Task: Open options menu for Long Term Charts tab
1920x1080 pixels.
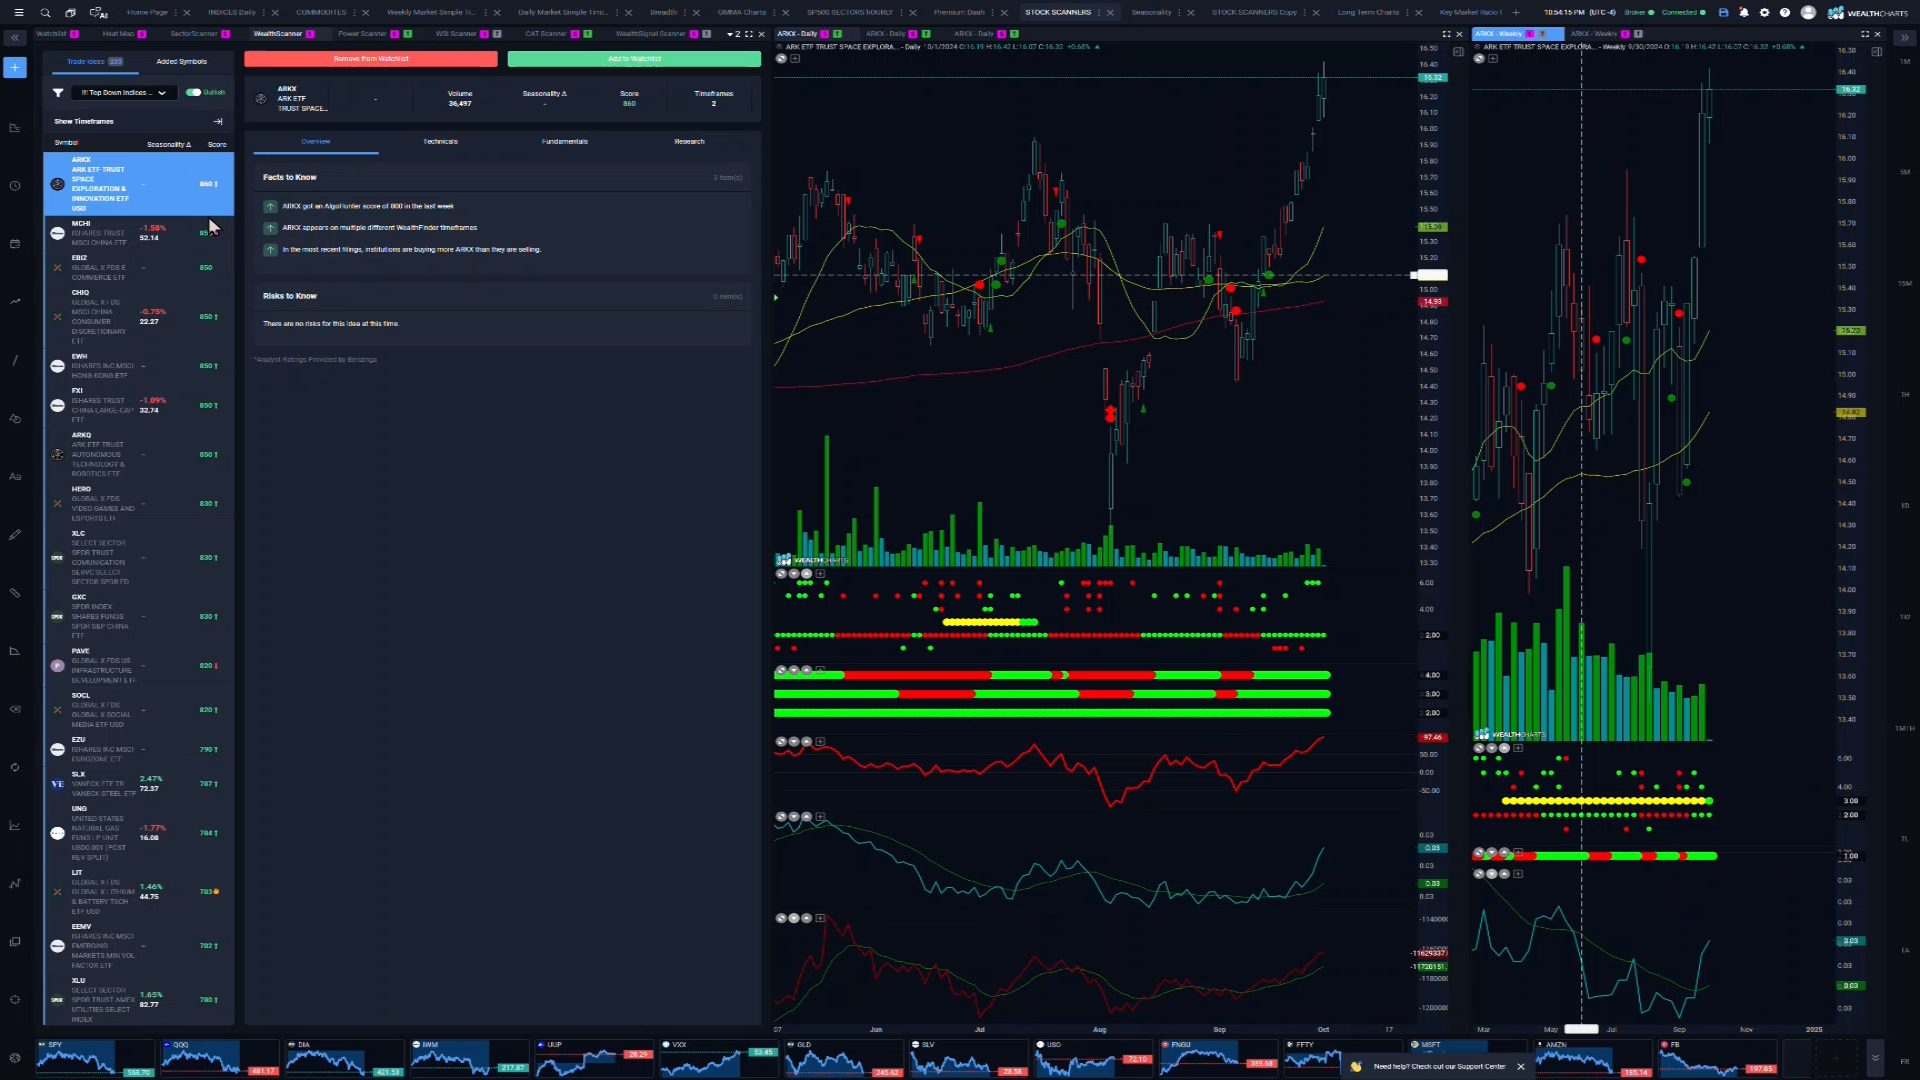Action: coord(1408,13)
